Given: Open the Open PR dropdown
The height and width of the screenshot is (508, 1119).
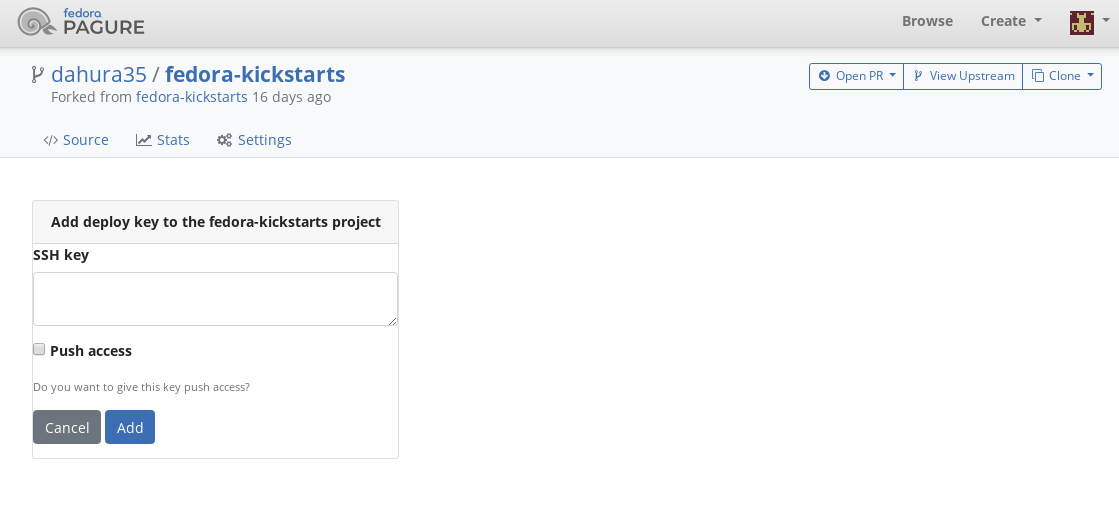Looking at the screenshot, I should tap(856, 76).
